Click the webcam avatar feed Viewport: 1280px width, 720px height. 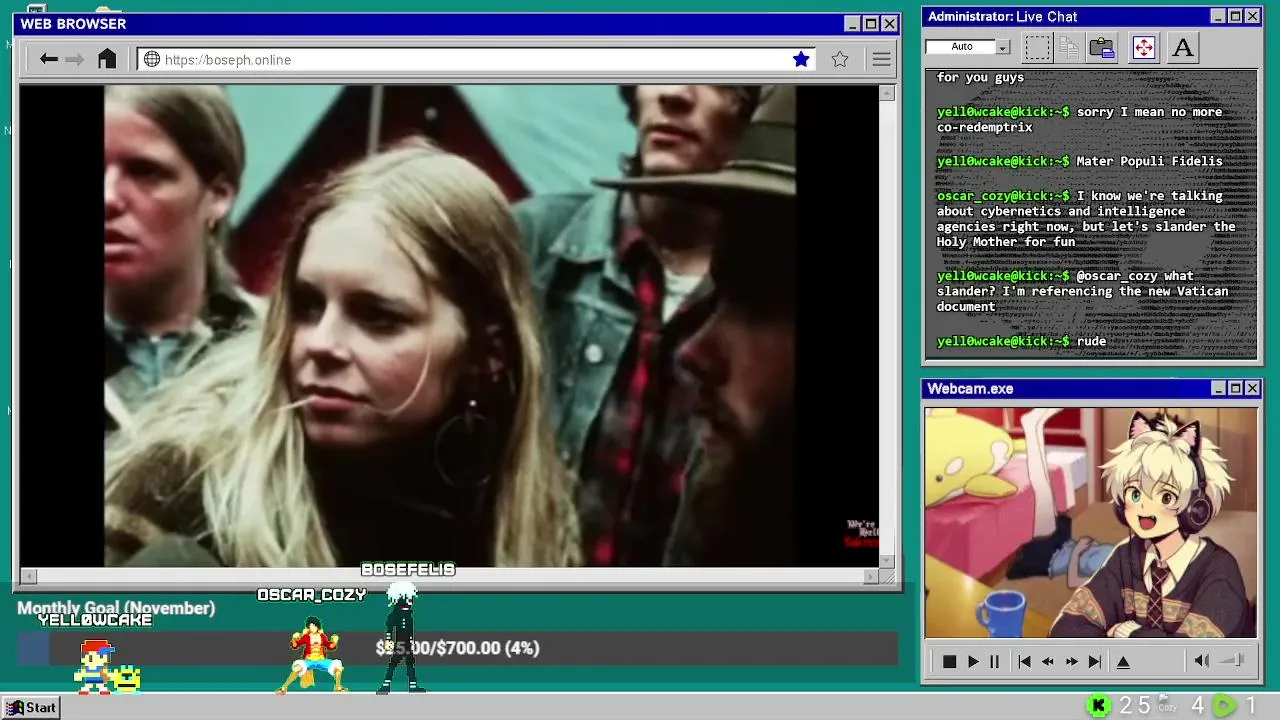coord(1091,522)
